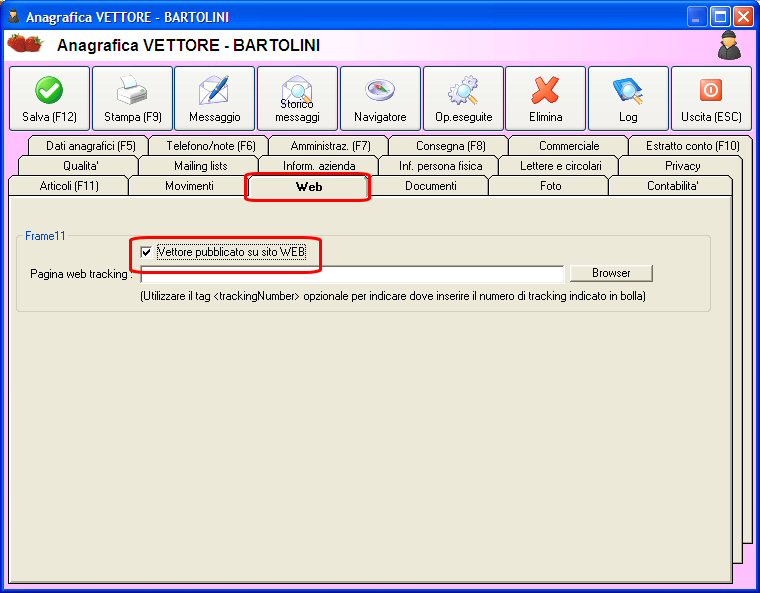
Task: Open the Documenti tab
Action: [430, 186]
